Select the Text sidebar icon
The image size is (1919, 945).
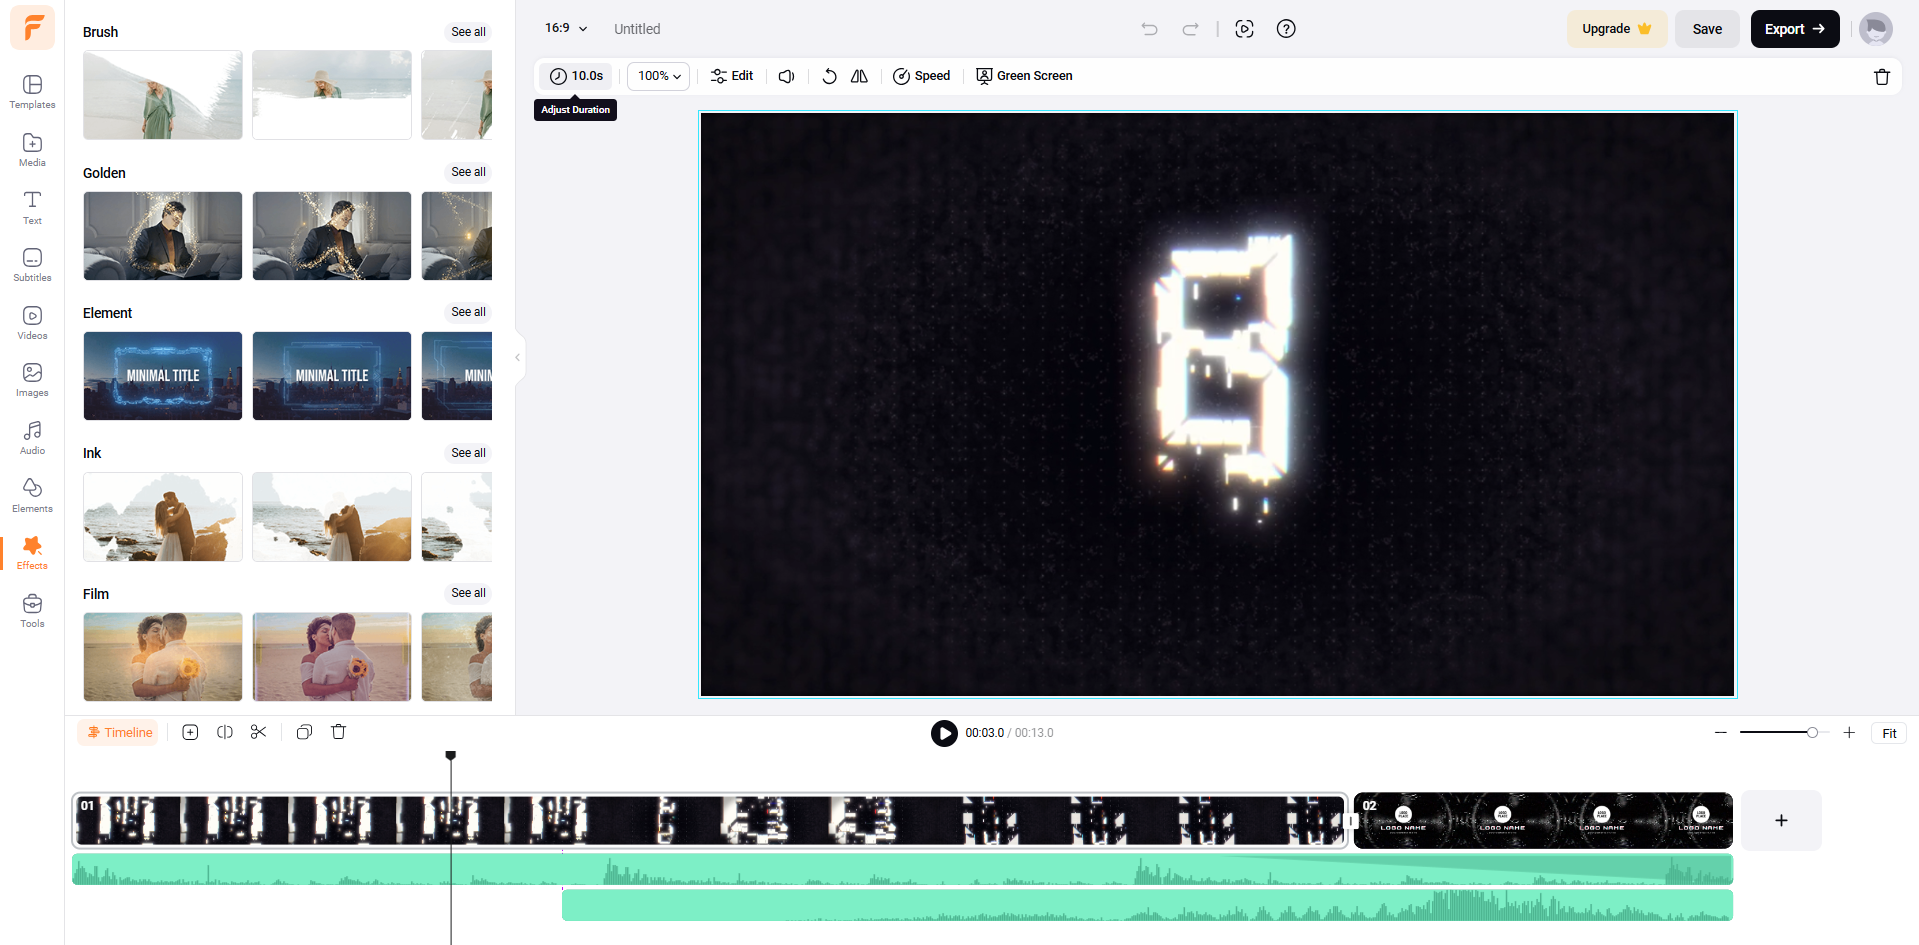(x=31, y=207)
